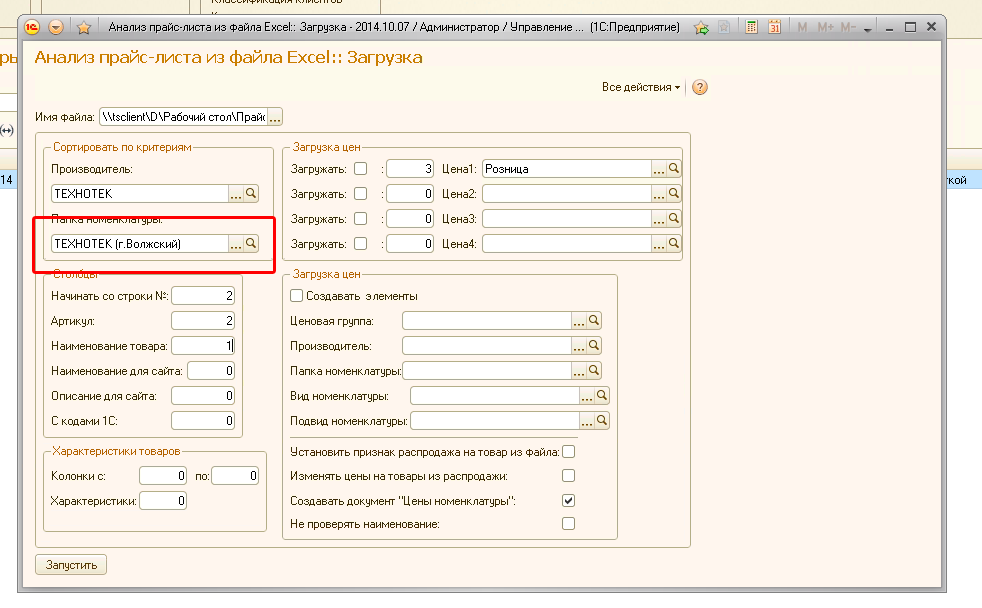This screenshot has height=608, width=982.
Task: Tick the Создавать элементы checkbox
Action: 297,296
